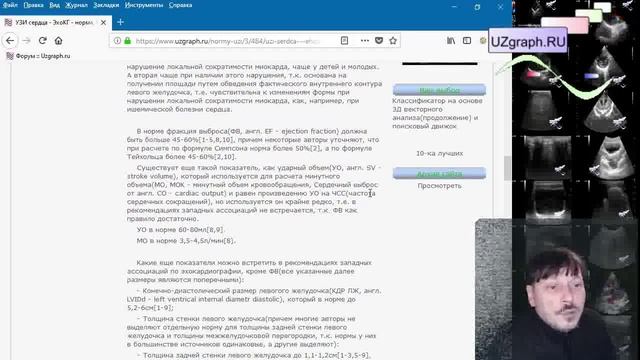Image resolution: width=640 pixels, height=360 pixels.
Task: Open the Журнал menu
Action: (76, 5)
